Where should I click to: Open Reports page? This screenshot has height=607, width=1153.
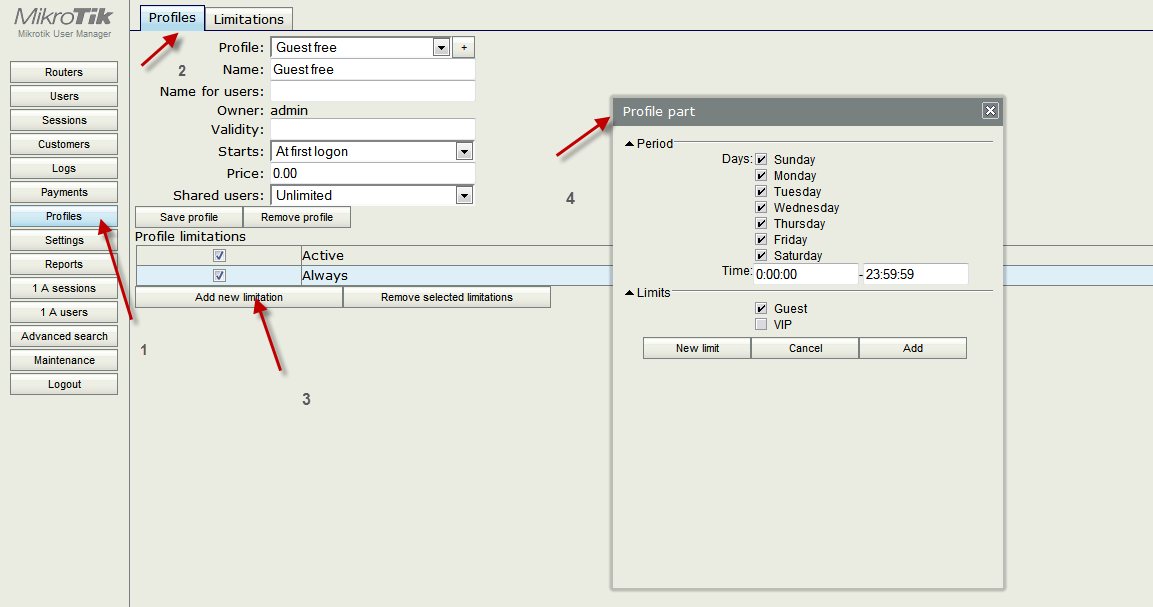[64, 264]
